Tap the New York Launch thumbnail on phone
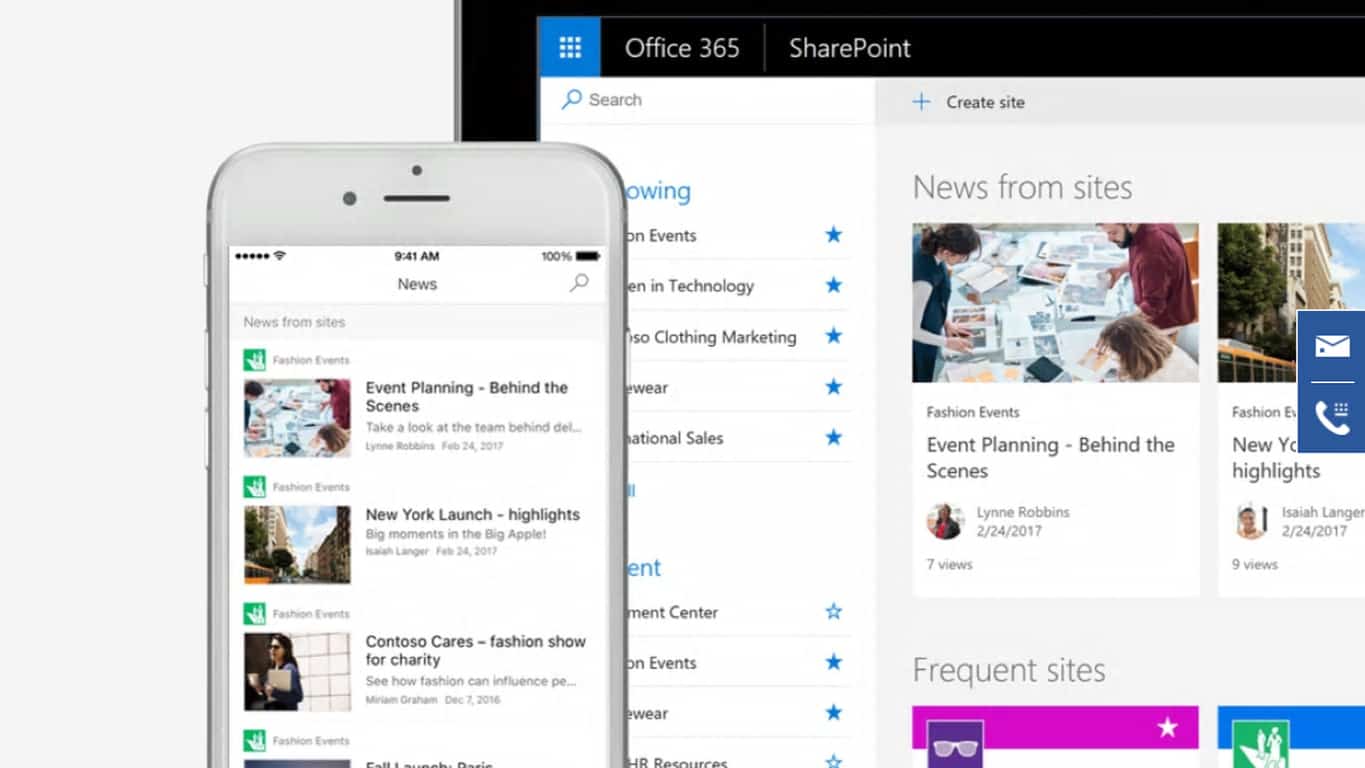The image size is (1365, 768). (297, 545)
